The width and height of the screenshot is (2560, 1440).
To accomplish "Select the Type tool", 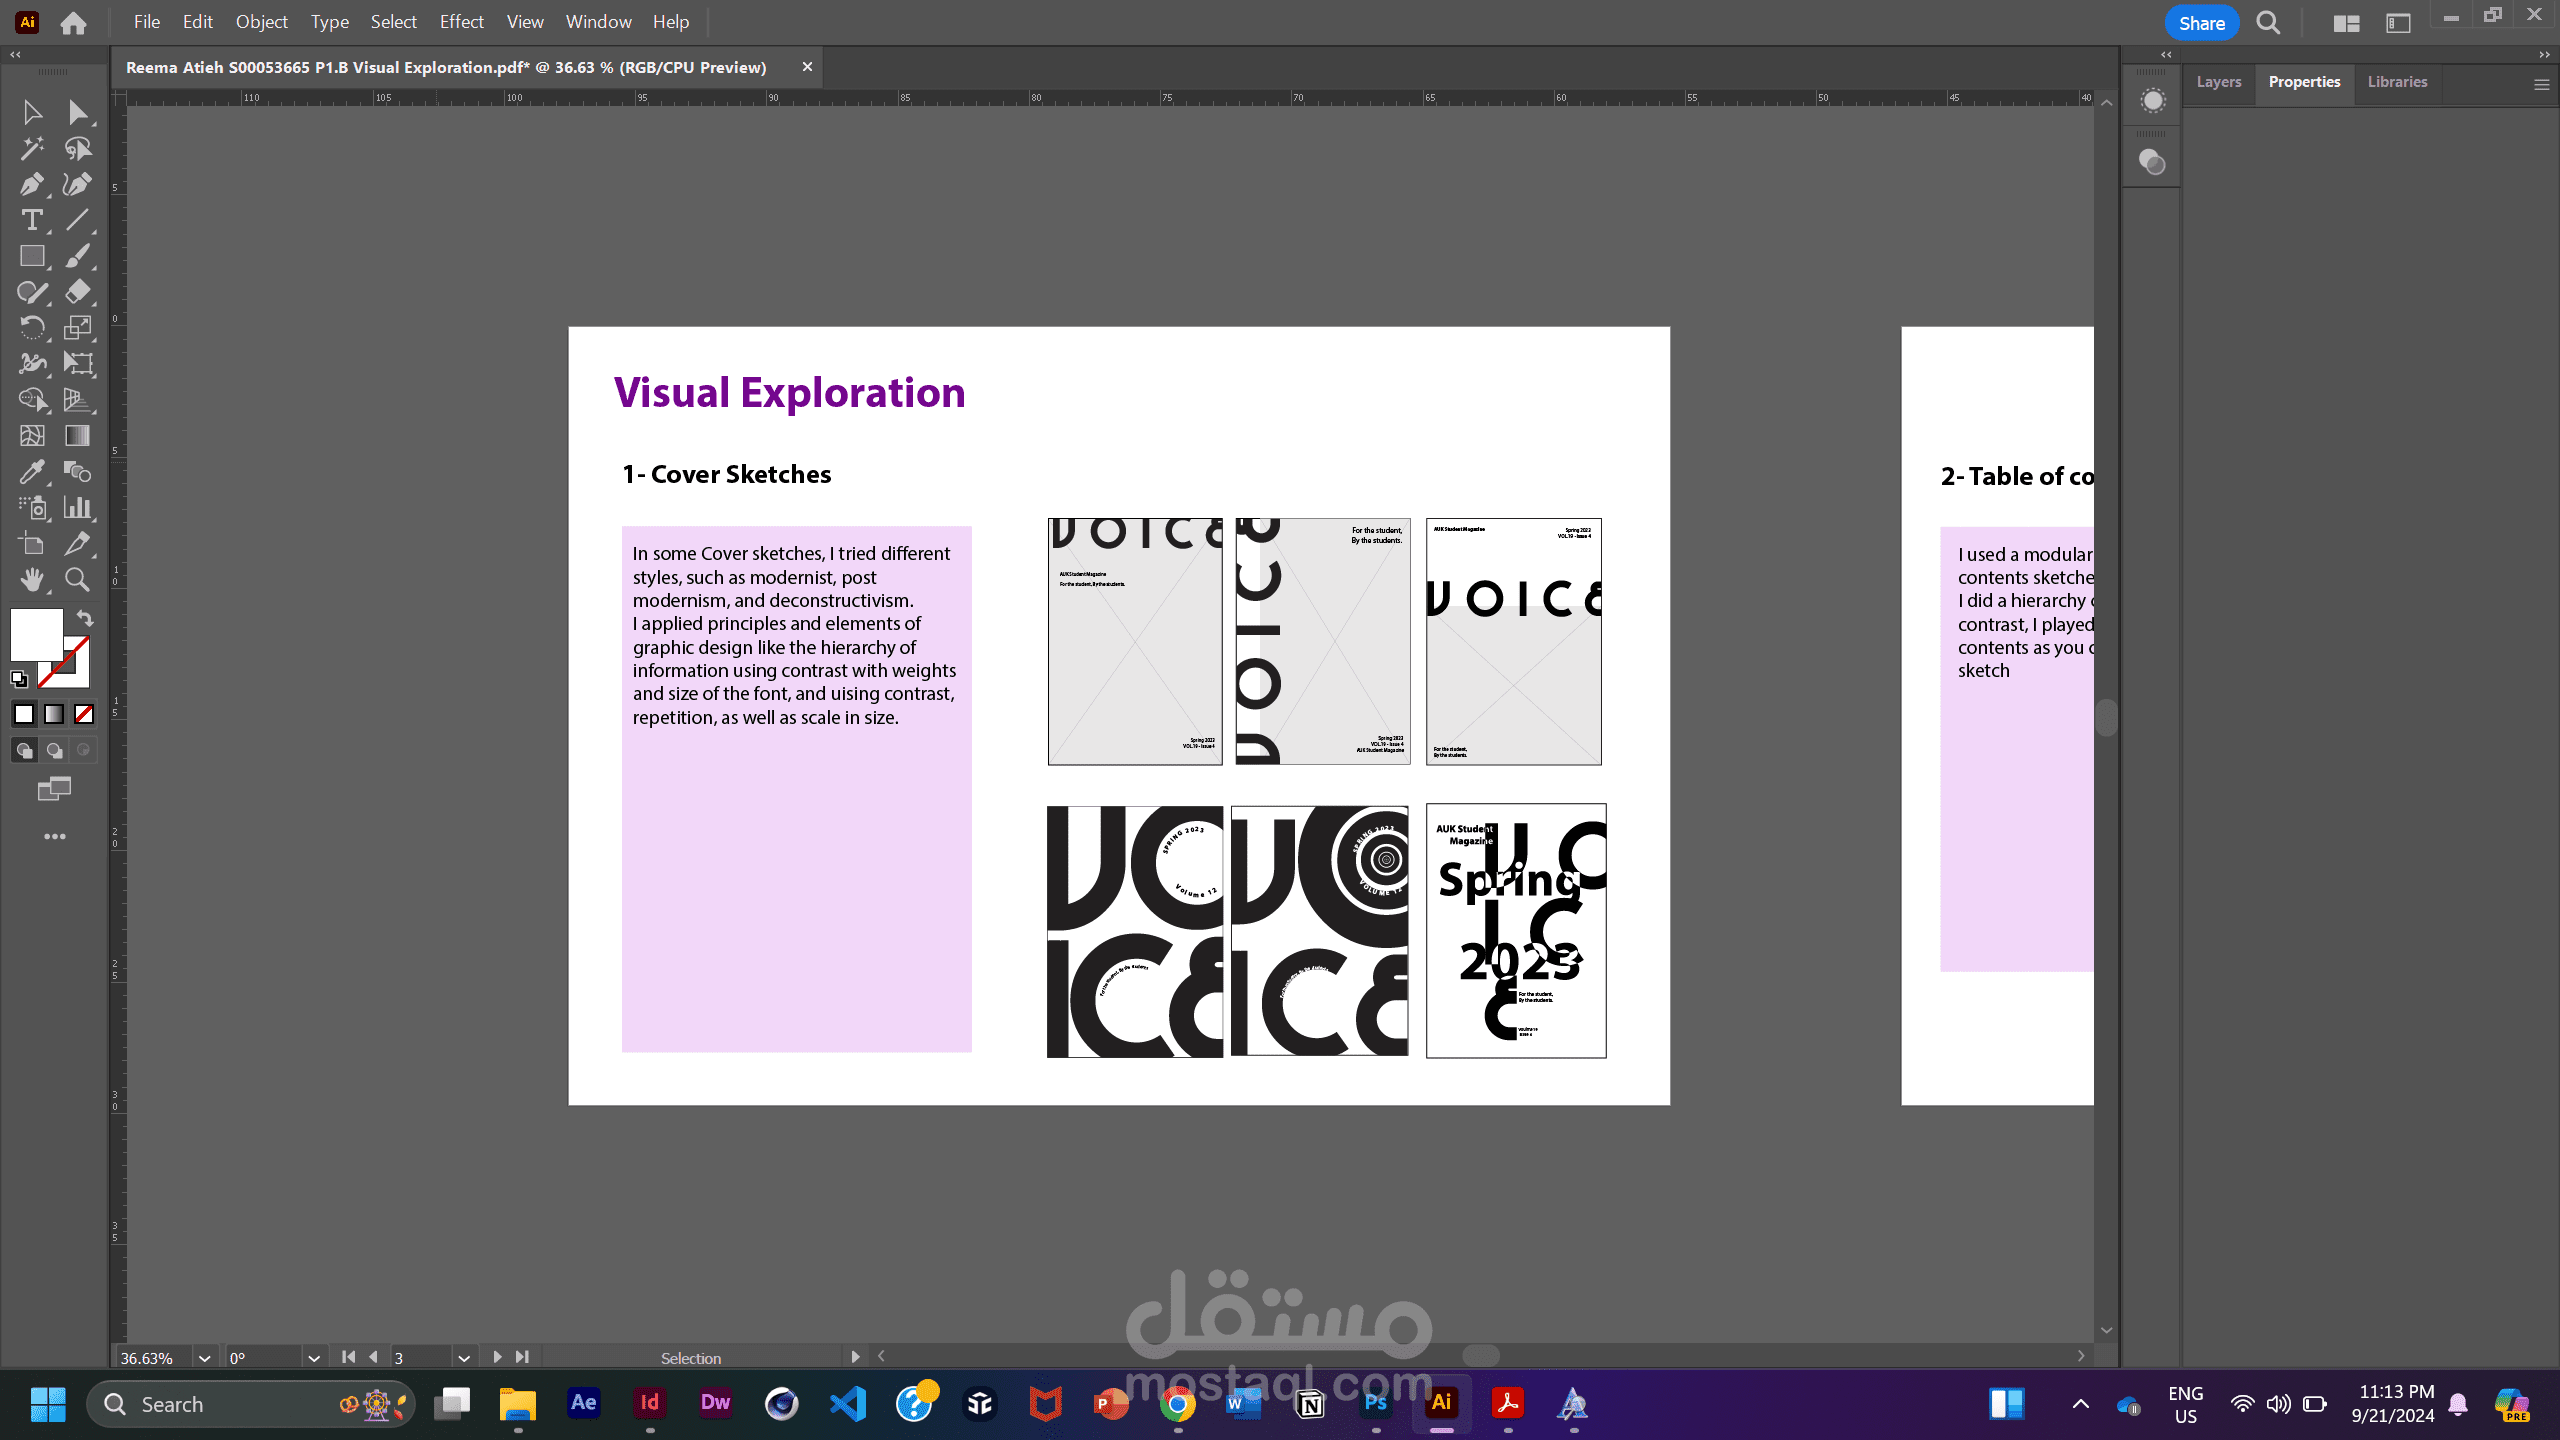I will (x=31, y=220).
